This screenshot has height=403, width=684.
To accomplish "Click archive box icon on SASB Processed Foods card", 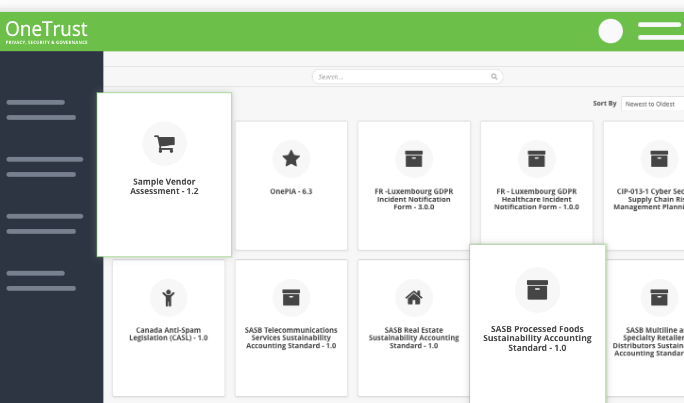I will point(537,290).
